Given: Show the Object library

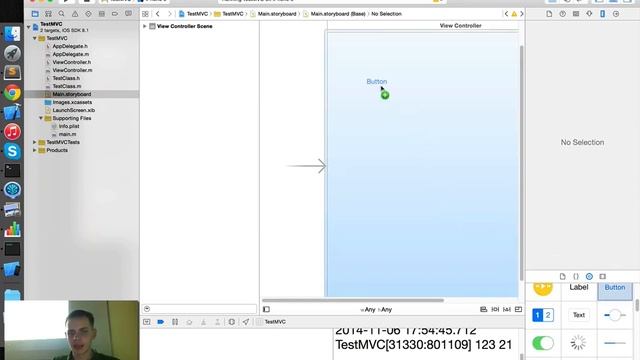Looking at the screenshot, I should tap(589, 276).
